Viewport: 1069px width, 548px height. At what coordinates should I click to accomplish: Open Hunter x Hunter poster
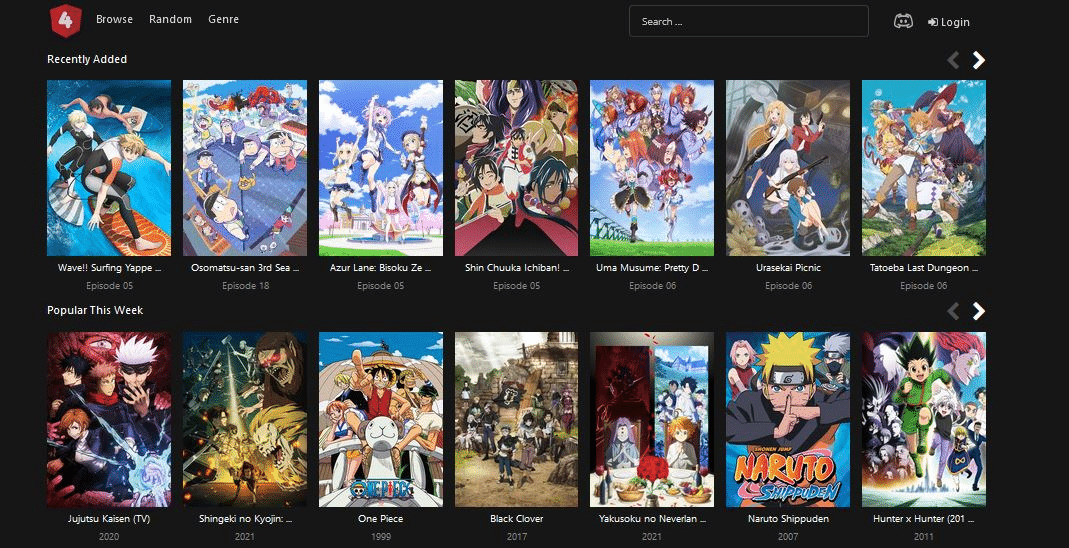[x=924, y=419]
